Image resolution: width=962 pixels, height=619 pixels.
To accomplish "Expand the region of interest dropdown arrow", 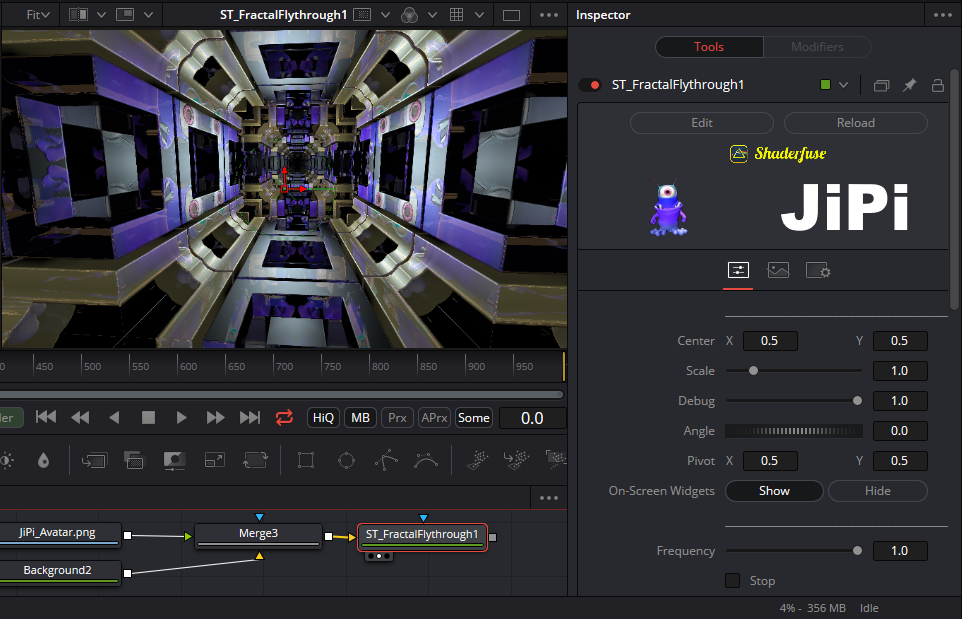I will click(x=385, y=15).
